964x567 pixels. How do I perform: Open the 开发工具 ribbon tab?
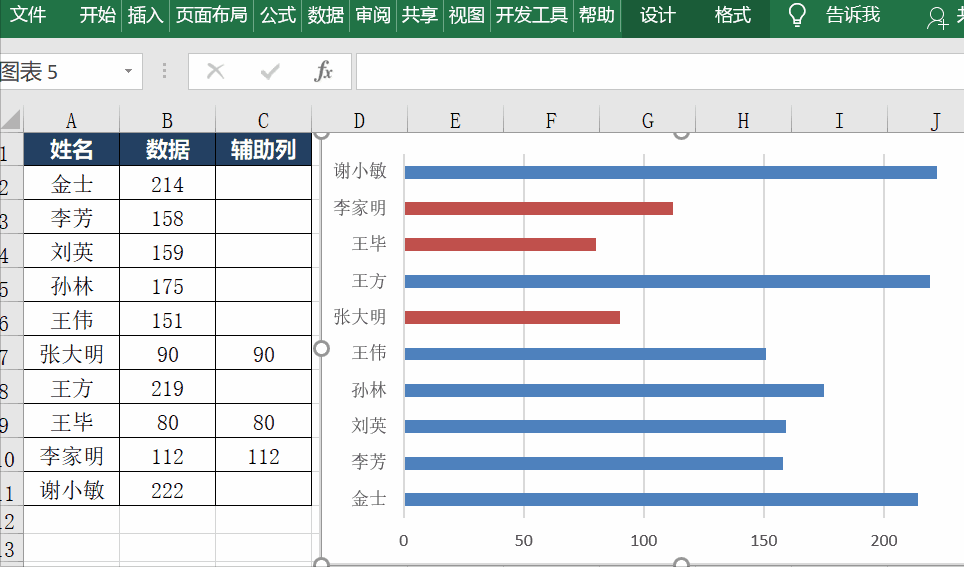pos(532,15)
